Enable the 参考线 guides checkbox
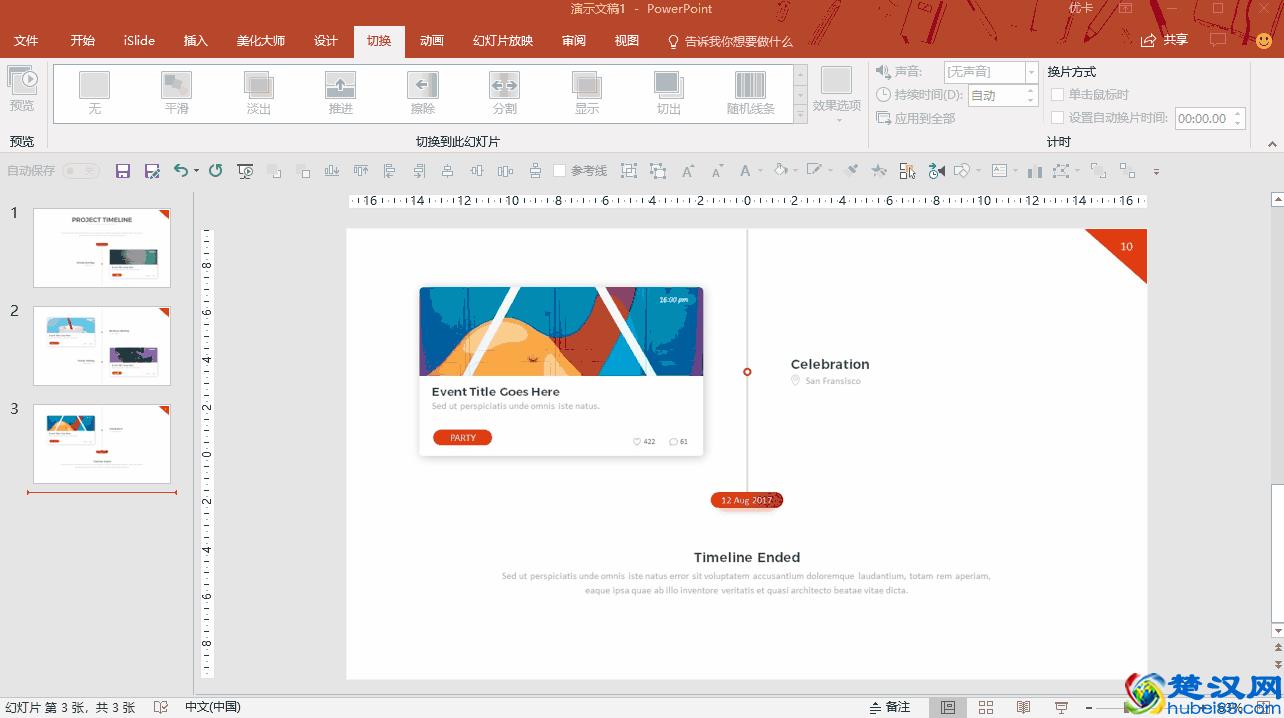 click(560, 171)
